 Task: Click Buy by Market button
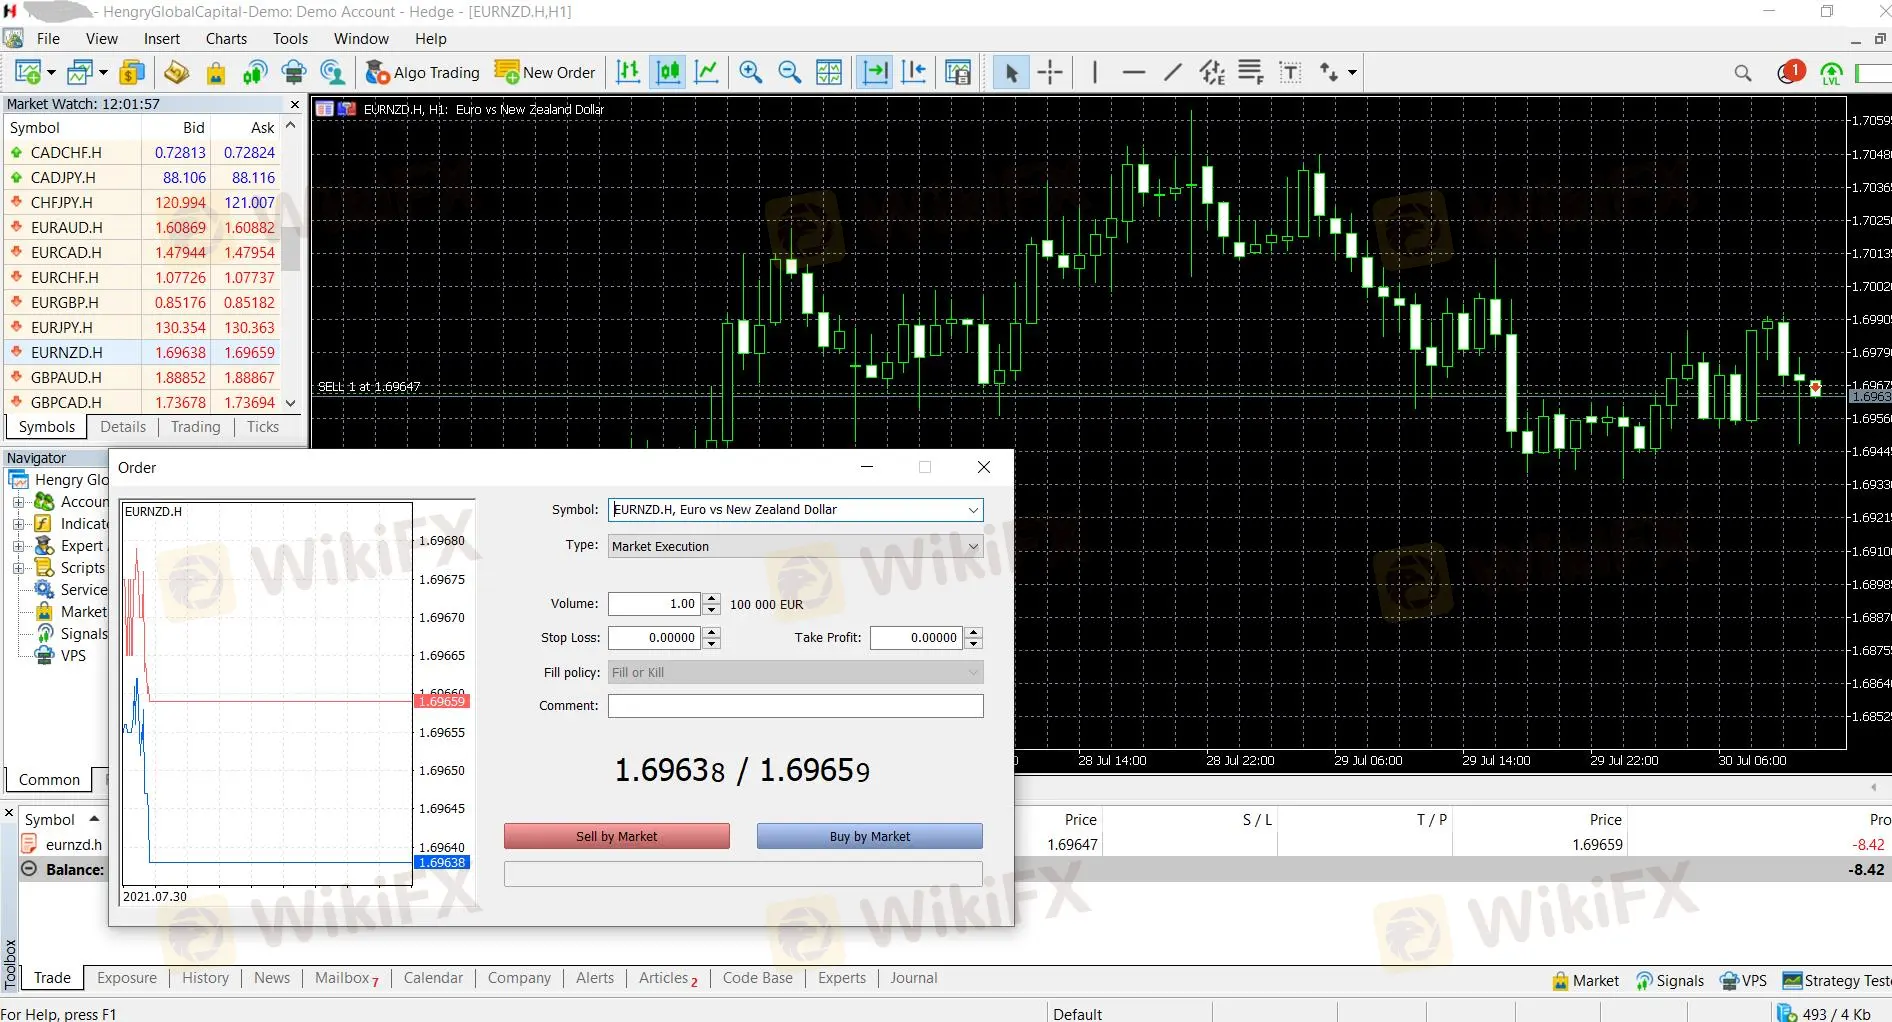[x=870, y=836]
